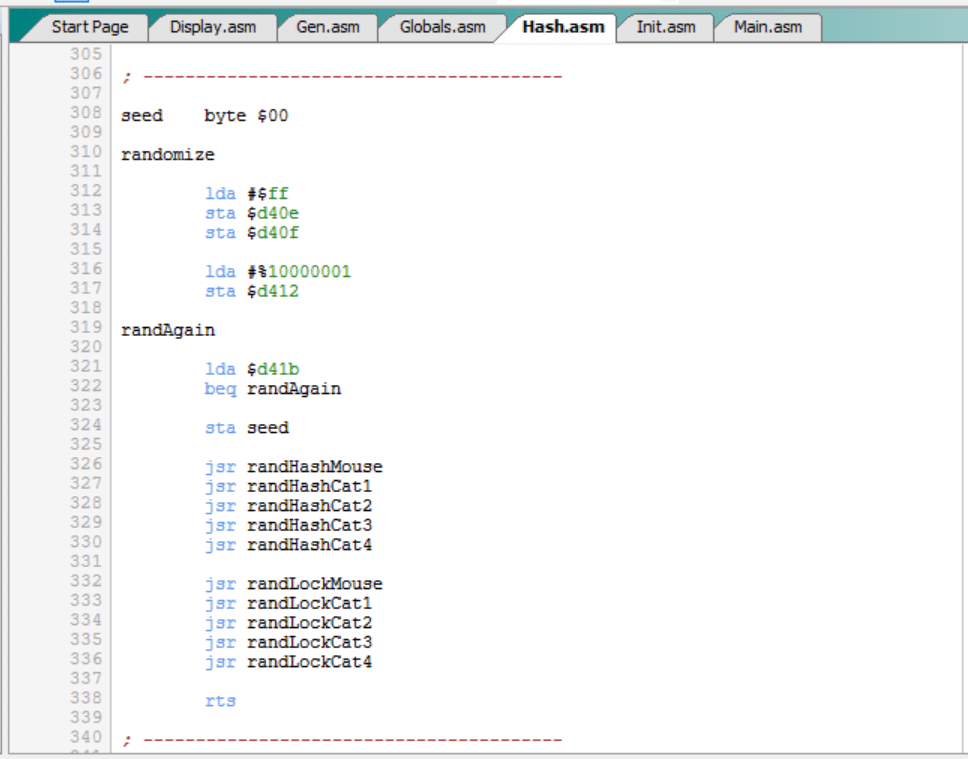The image size is (968, 759).
Task: Select the Gen.asm tab
Action: pyautogui.click(x=327, y=27)
